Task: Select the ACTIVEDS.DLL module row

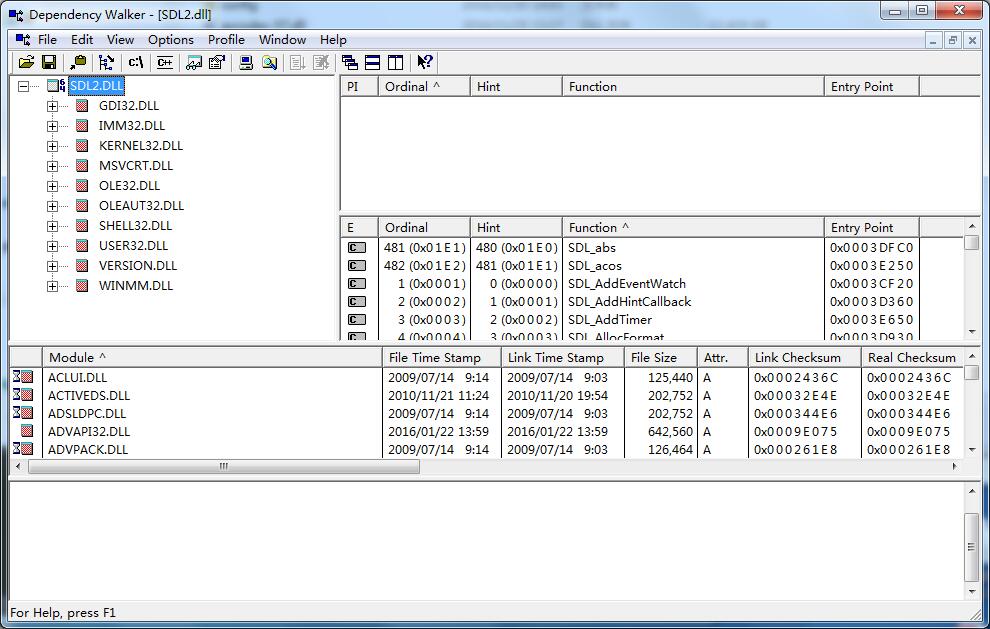Action: pos(486,395)
